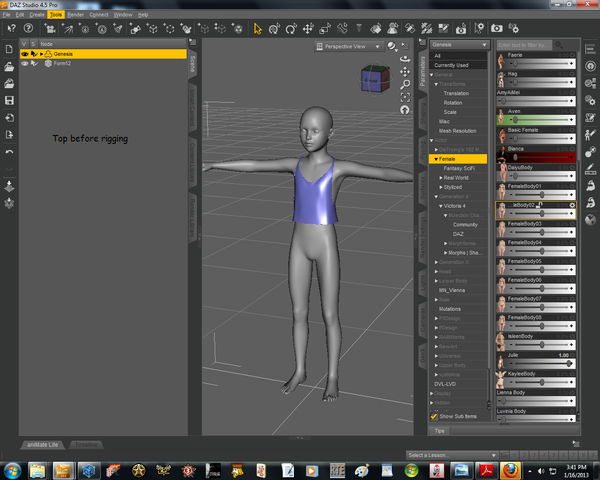Uncheck the Show Sub Items checkbox
This screenshot has width=600, height=480.
pyautogui.click(x=434, y=416)
